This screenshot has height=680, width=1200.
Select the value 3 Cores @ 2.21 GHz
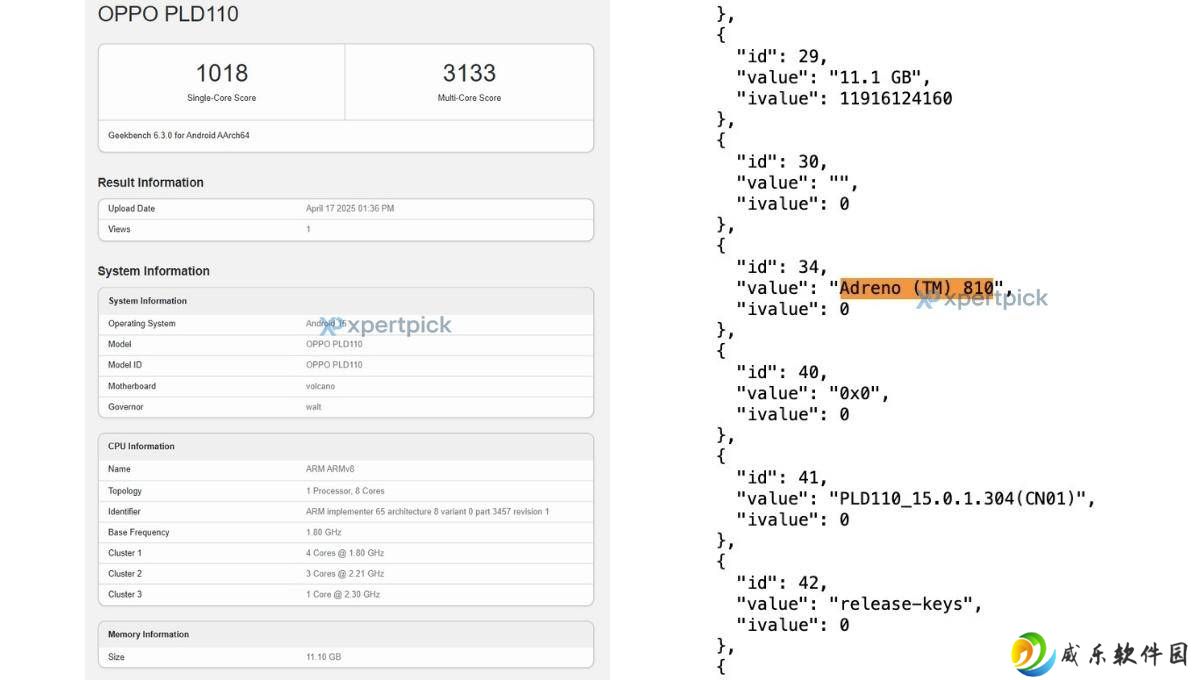coord(345,574)
